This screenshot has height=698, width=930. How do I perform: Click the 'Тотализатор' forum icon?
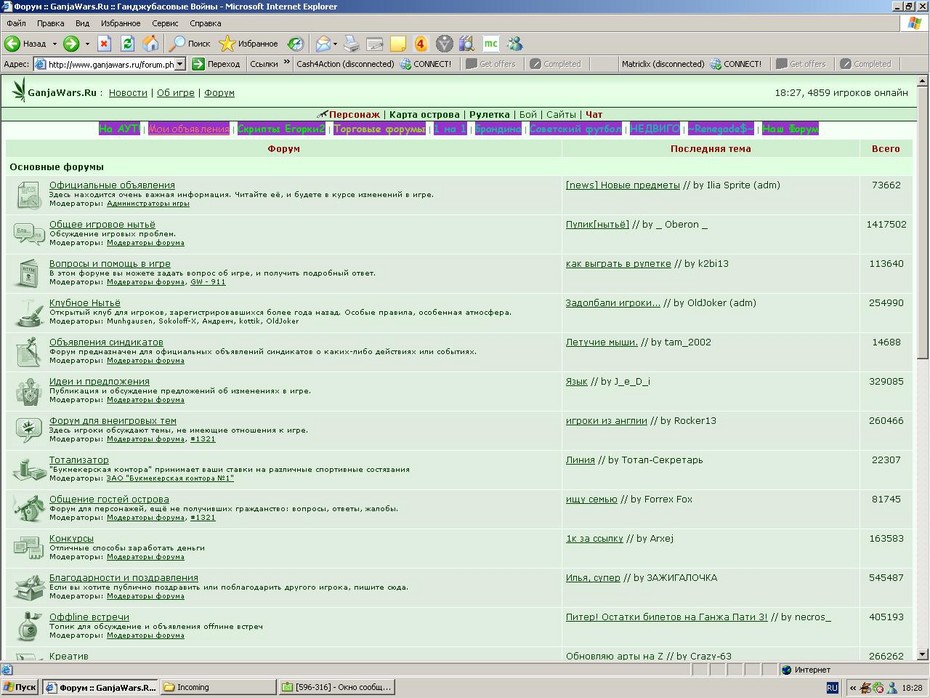coord(28,470)
